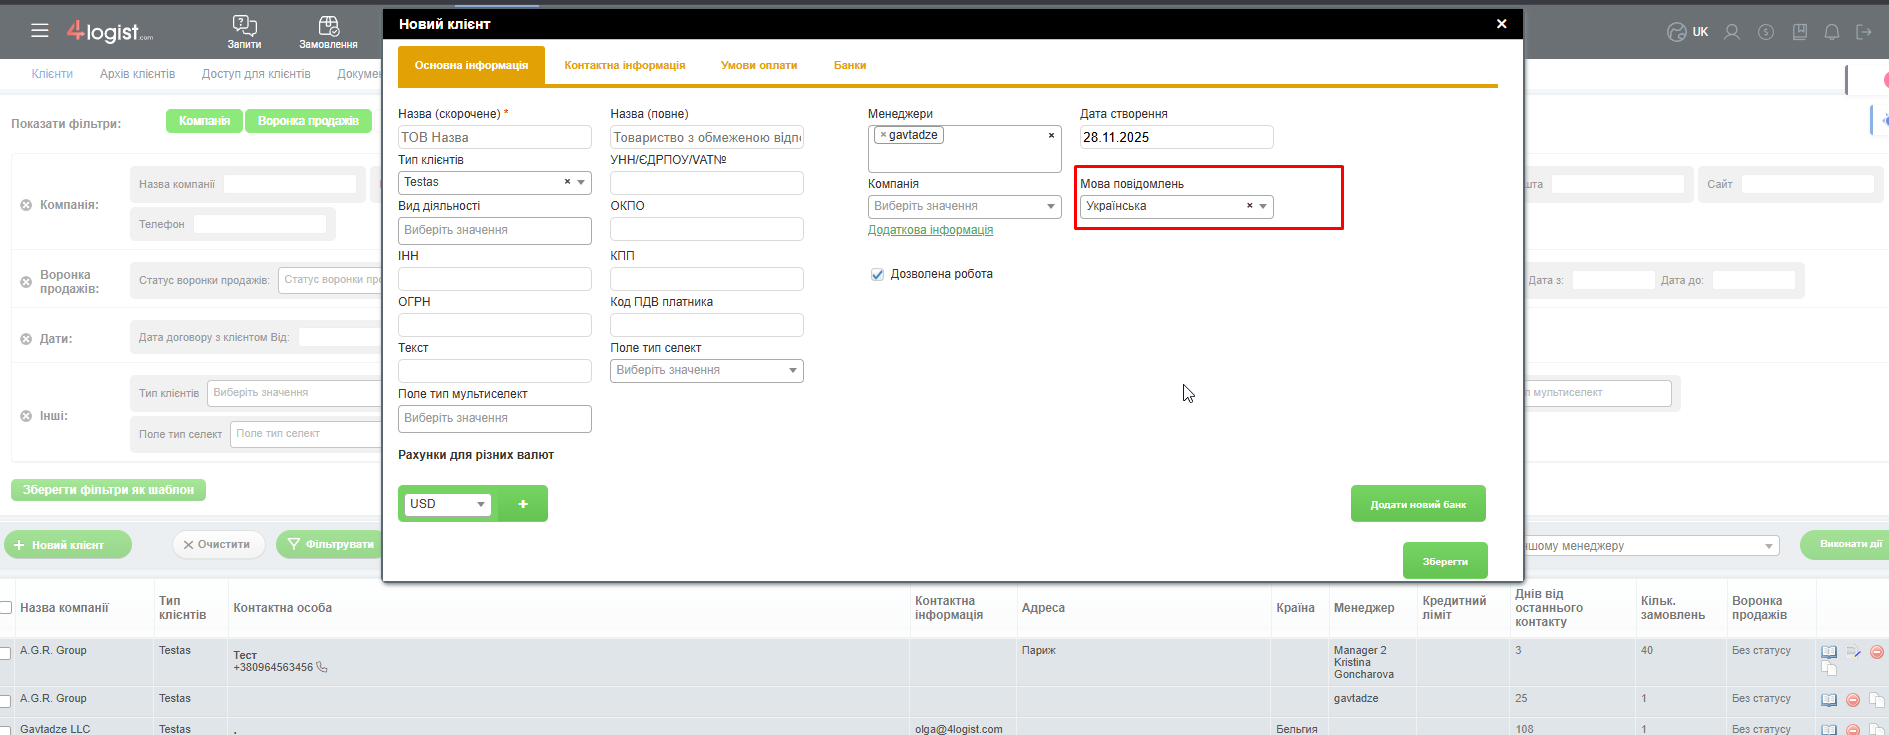Tick the checkbox for first A.G.R. Group row
The width and height of the screenshot is (1889, 735).
tap(6, 652)
